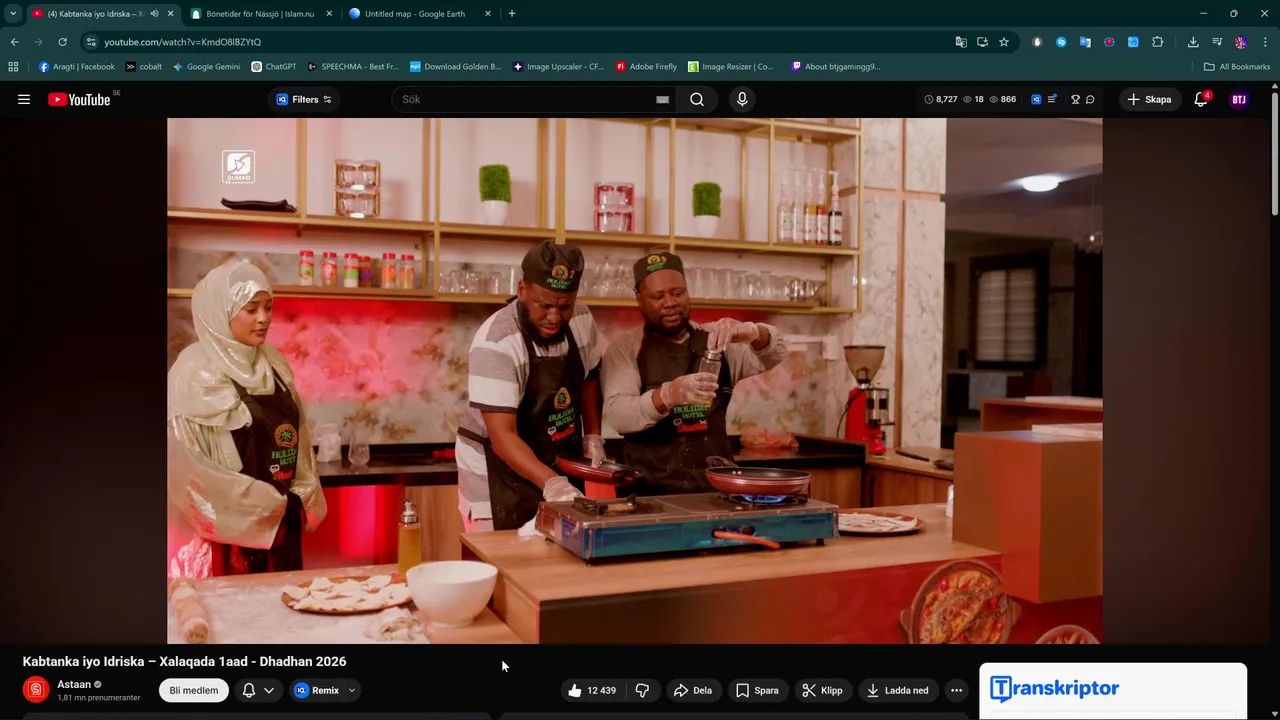Save the video with Spara
This screenshot has height=720, width=1280.
click(x=757, y=690)
